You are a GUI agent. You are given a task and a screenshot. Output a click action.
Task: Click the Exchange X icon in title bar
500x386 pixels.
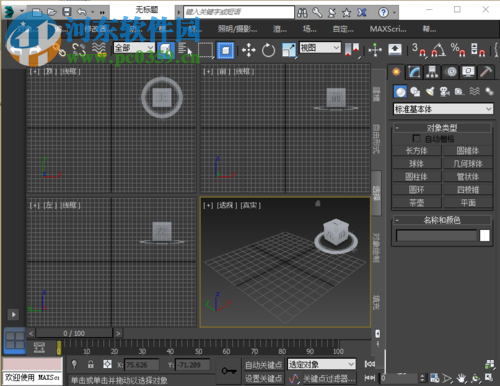click(x=362, y=13)
